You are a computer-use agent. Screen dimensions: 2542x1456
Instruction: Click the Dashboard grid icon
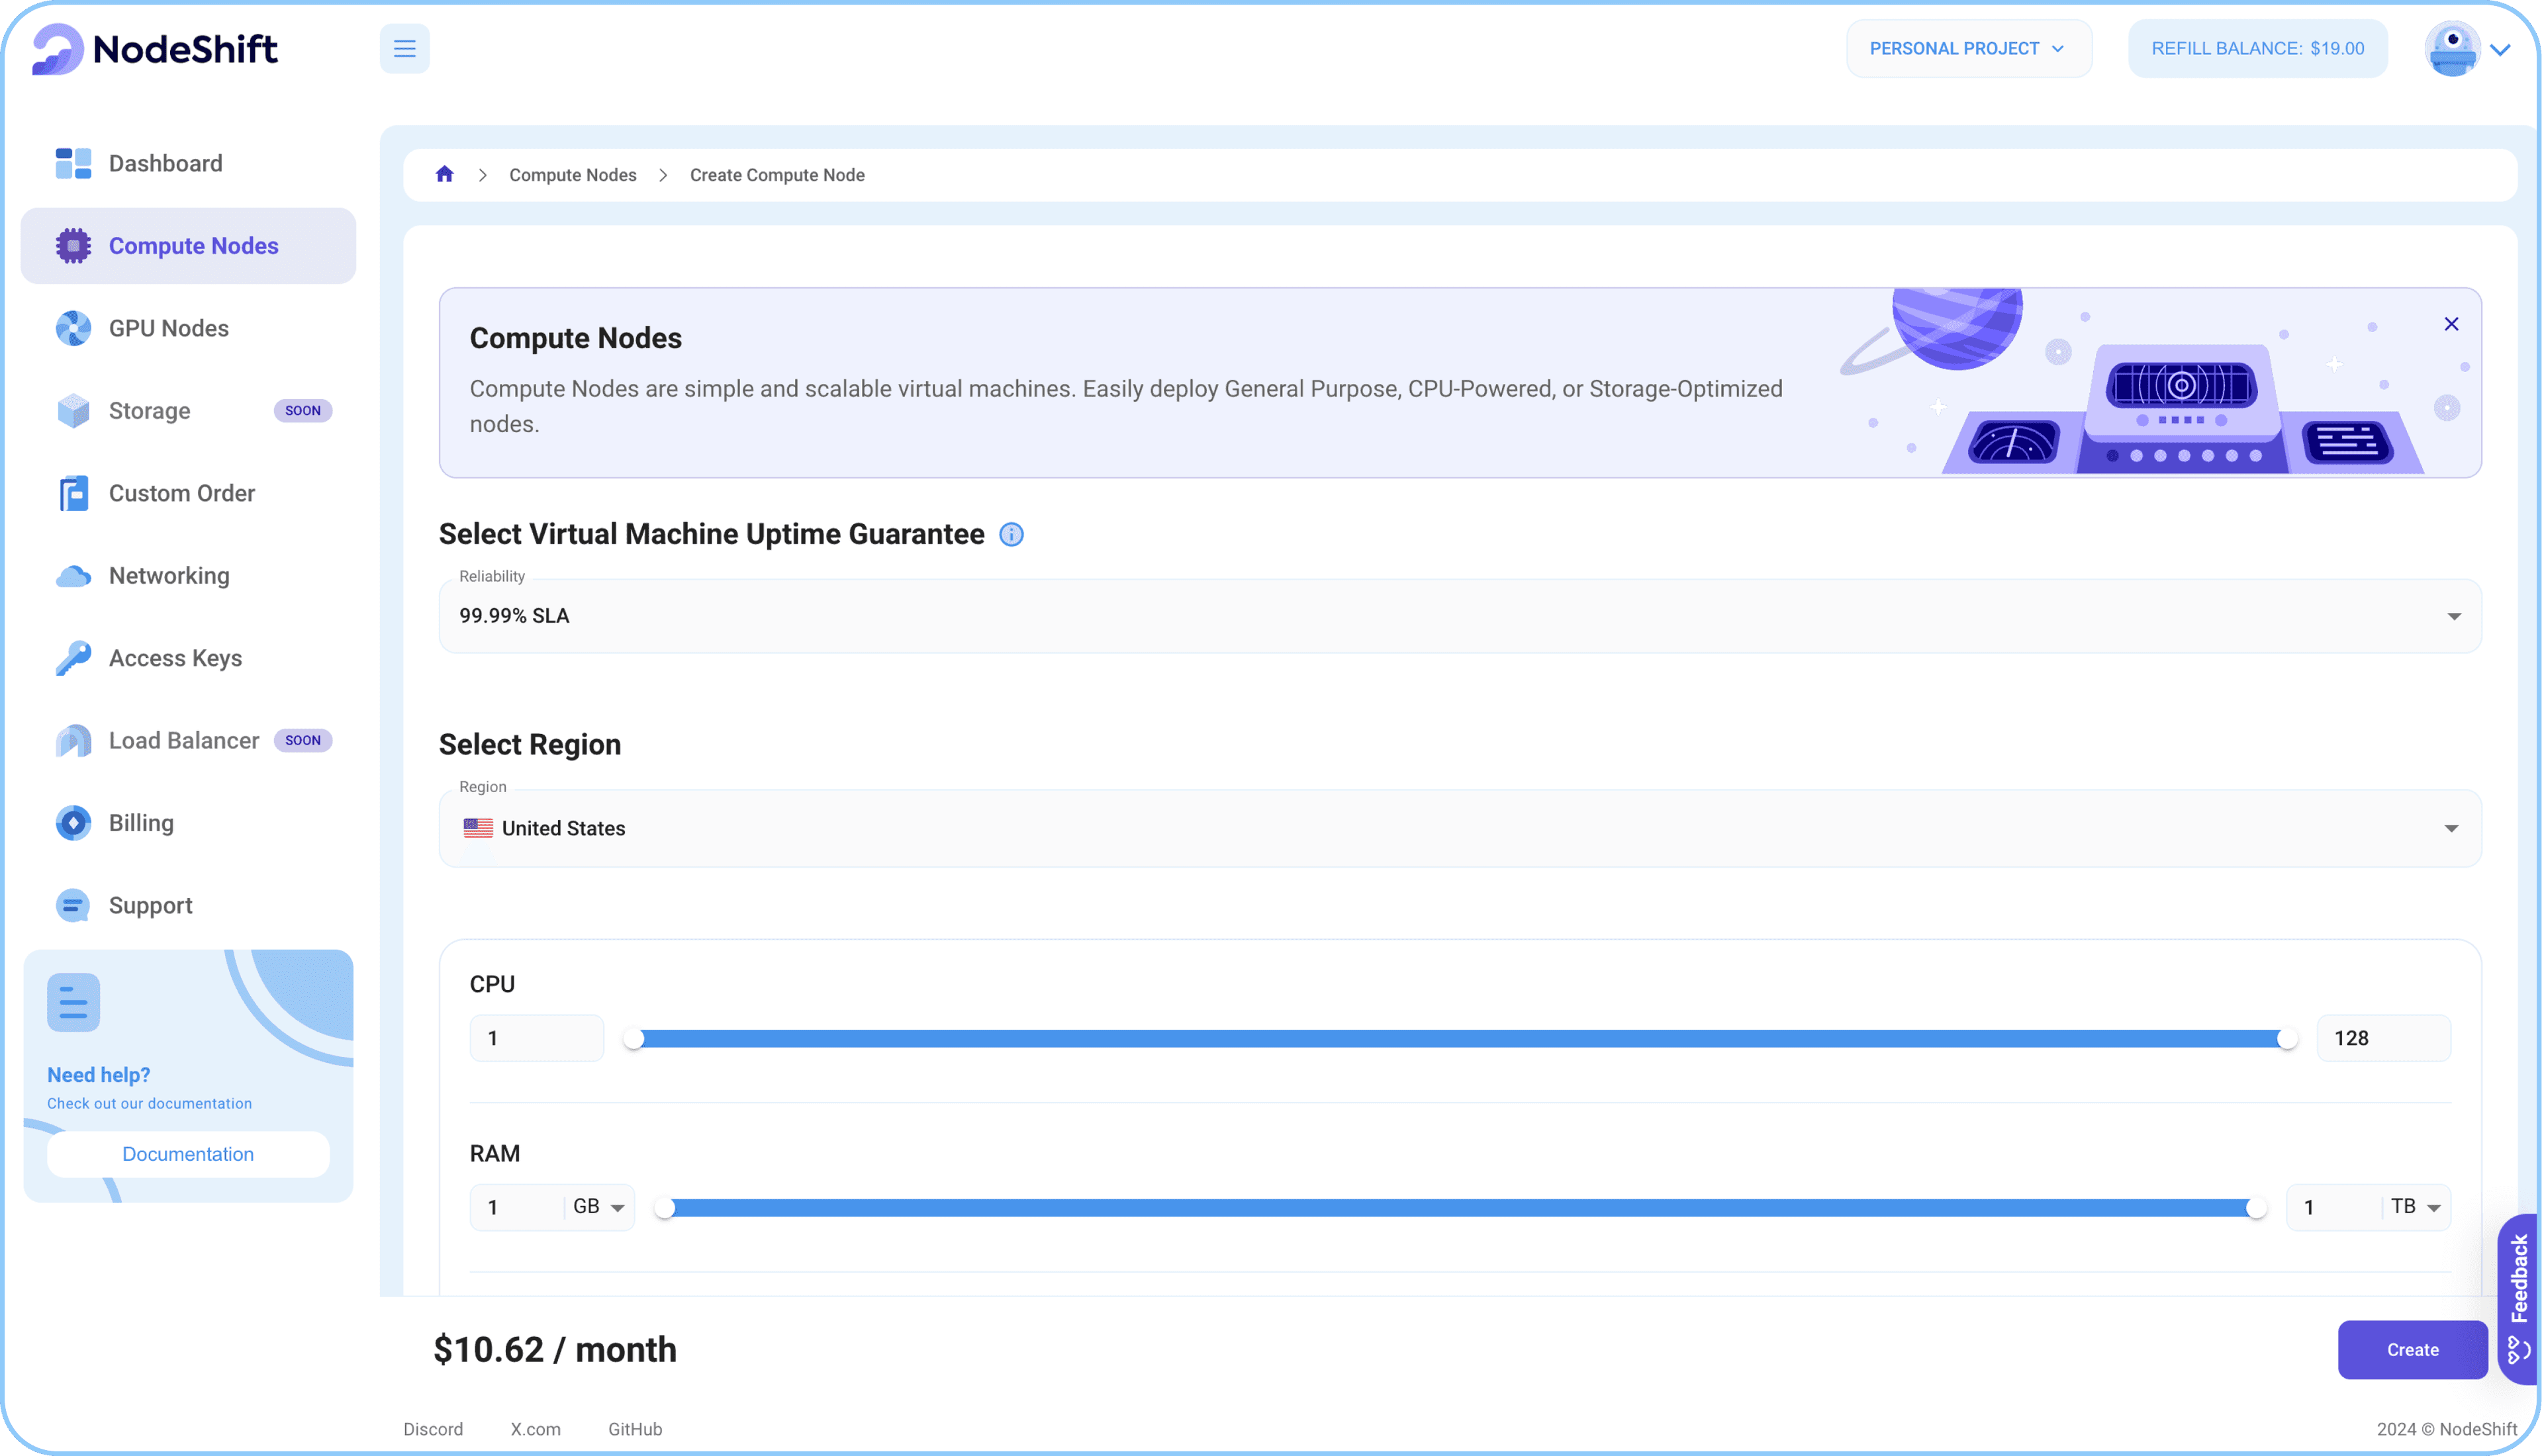(73, 163)
